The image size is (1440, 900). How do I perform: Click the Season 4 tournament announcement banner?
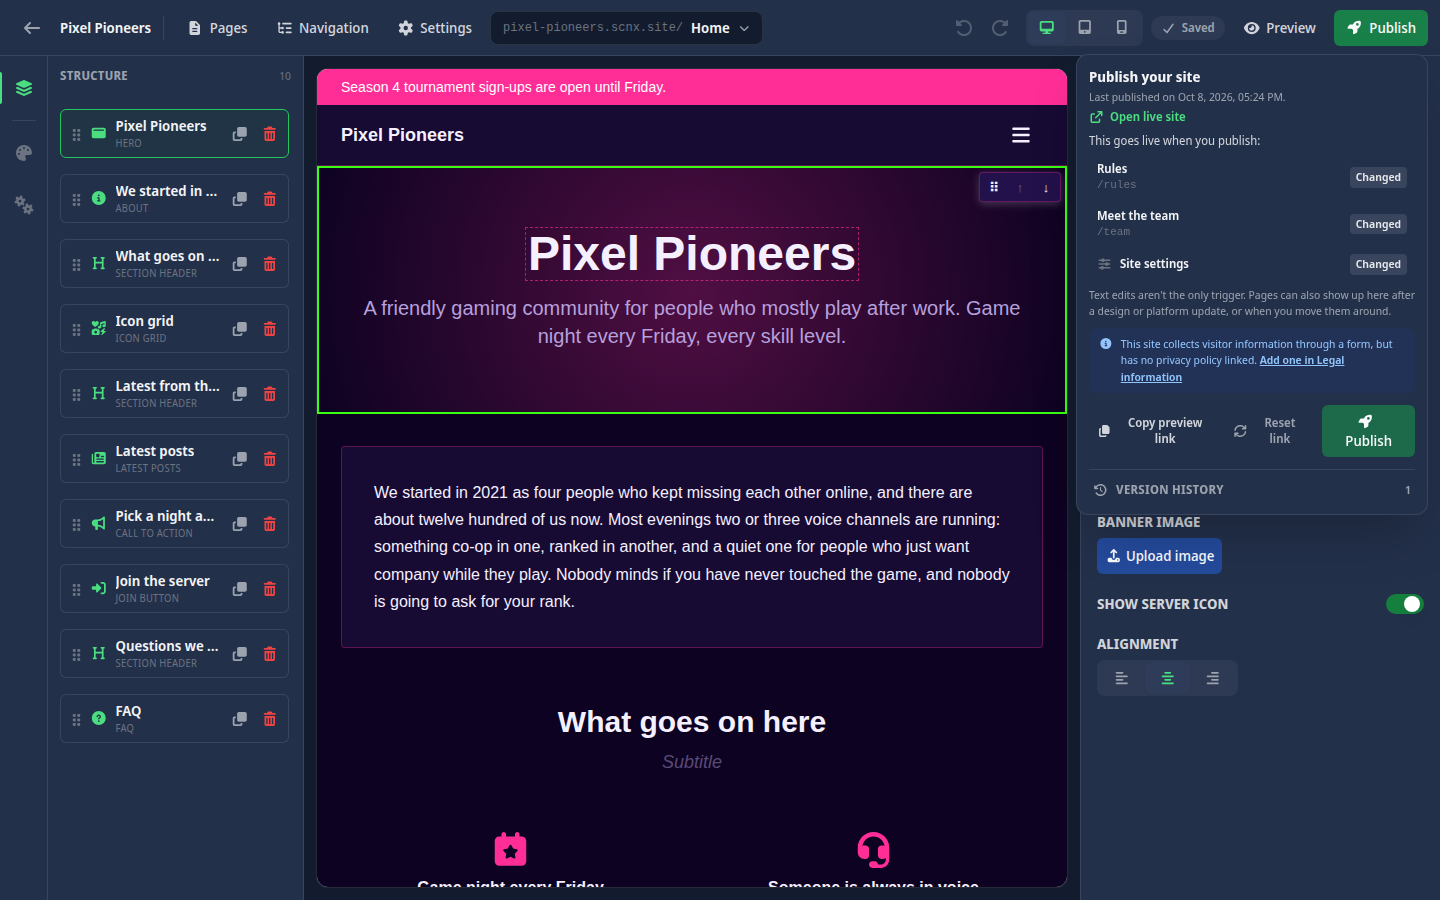tap(692, 87)
